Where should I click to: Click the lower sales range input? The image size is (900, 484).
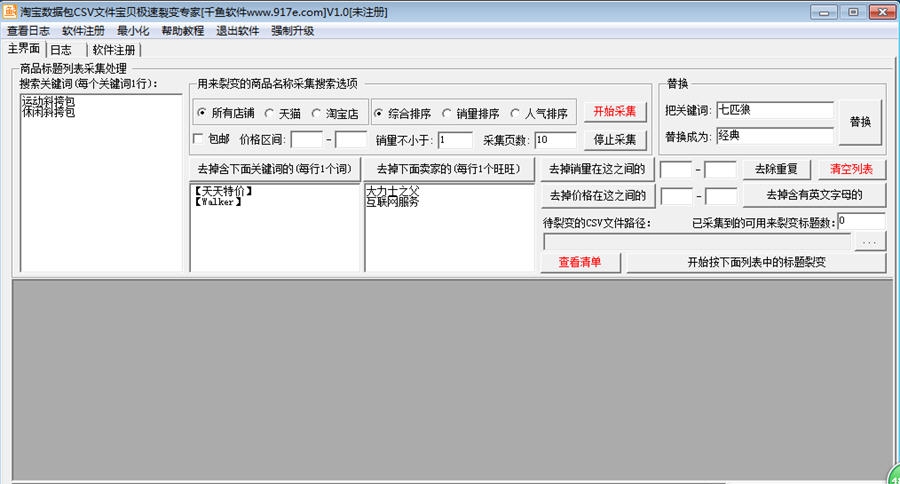click(676, 169)
